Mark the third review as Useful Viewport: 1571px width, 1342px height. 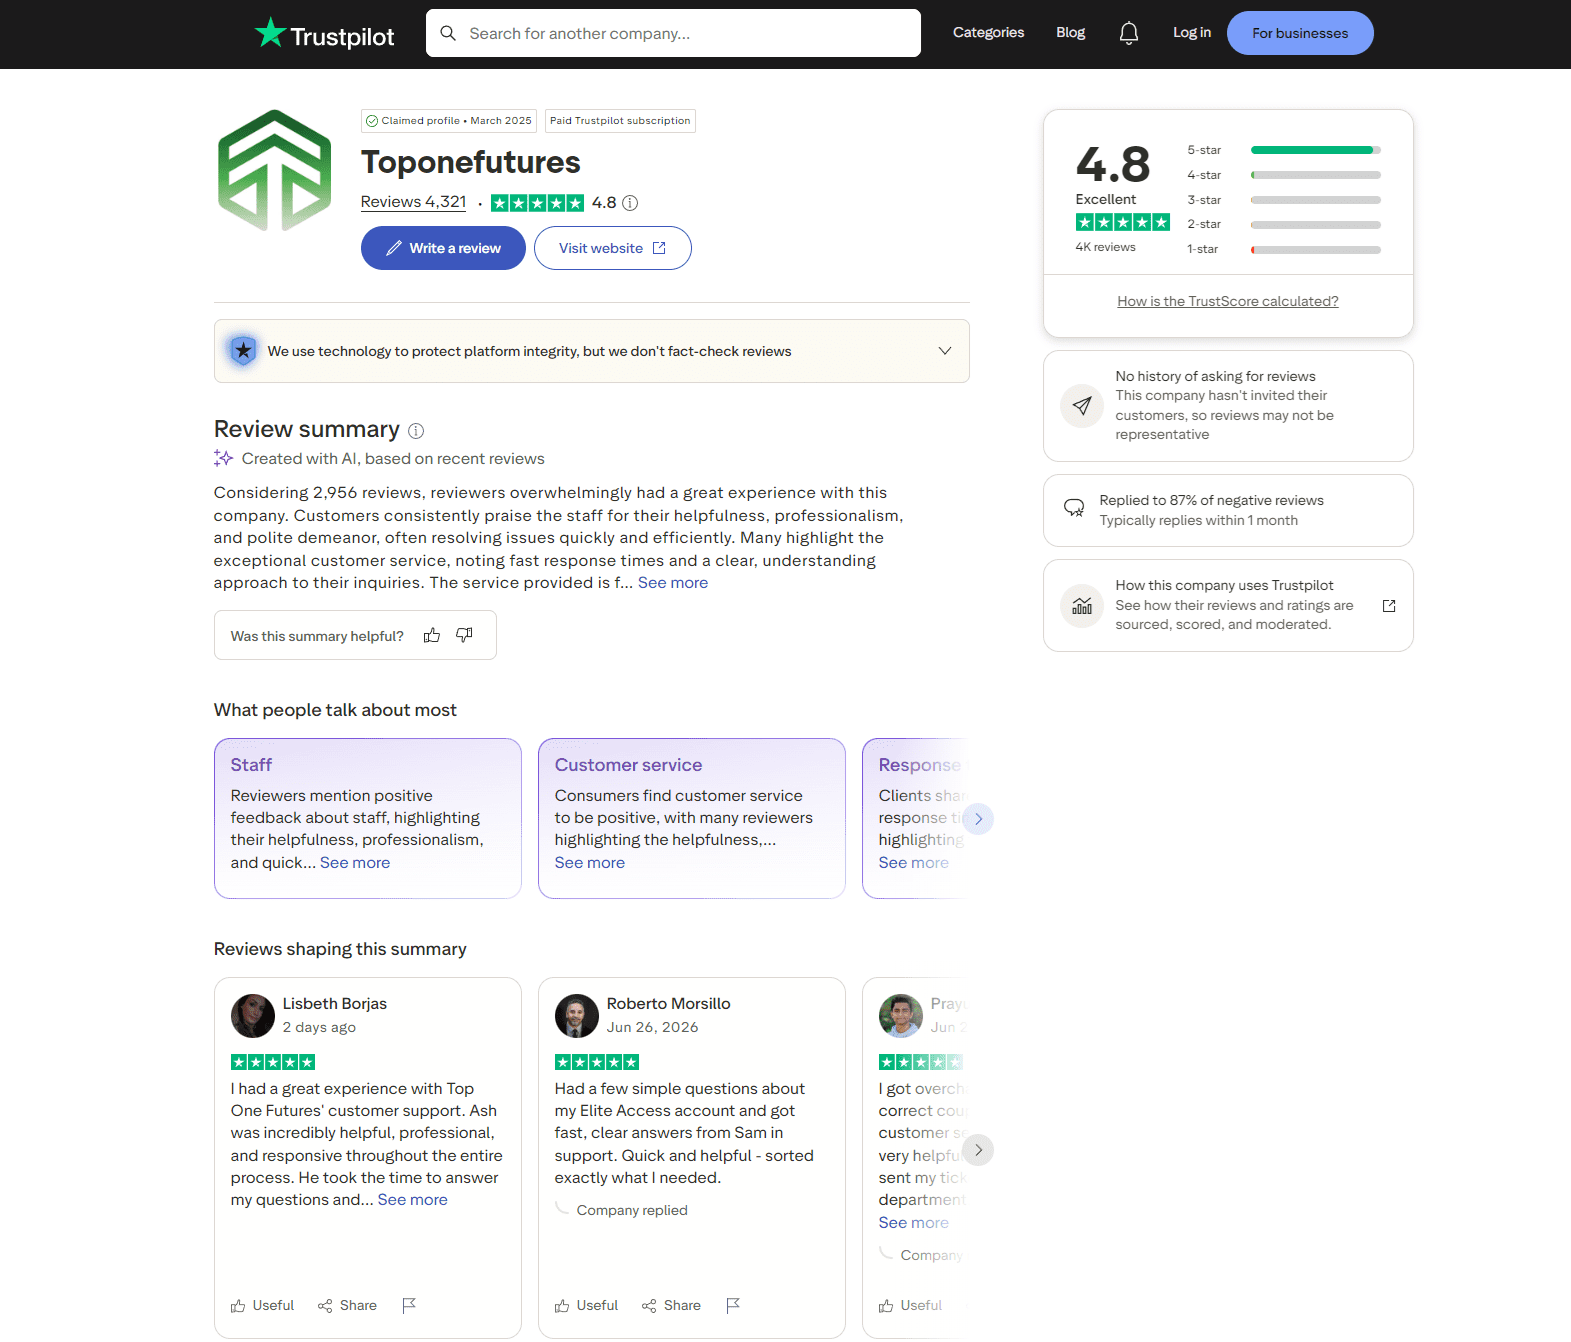point(910,1305)
